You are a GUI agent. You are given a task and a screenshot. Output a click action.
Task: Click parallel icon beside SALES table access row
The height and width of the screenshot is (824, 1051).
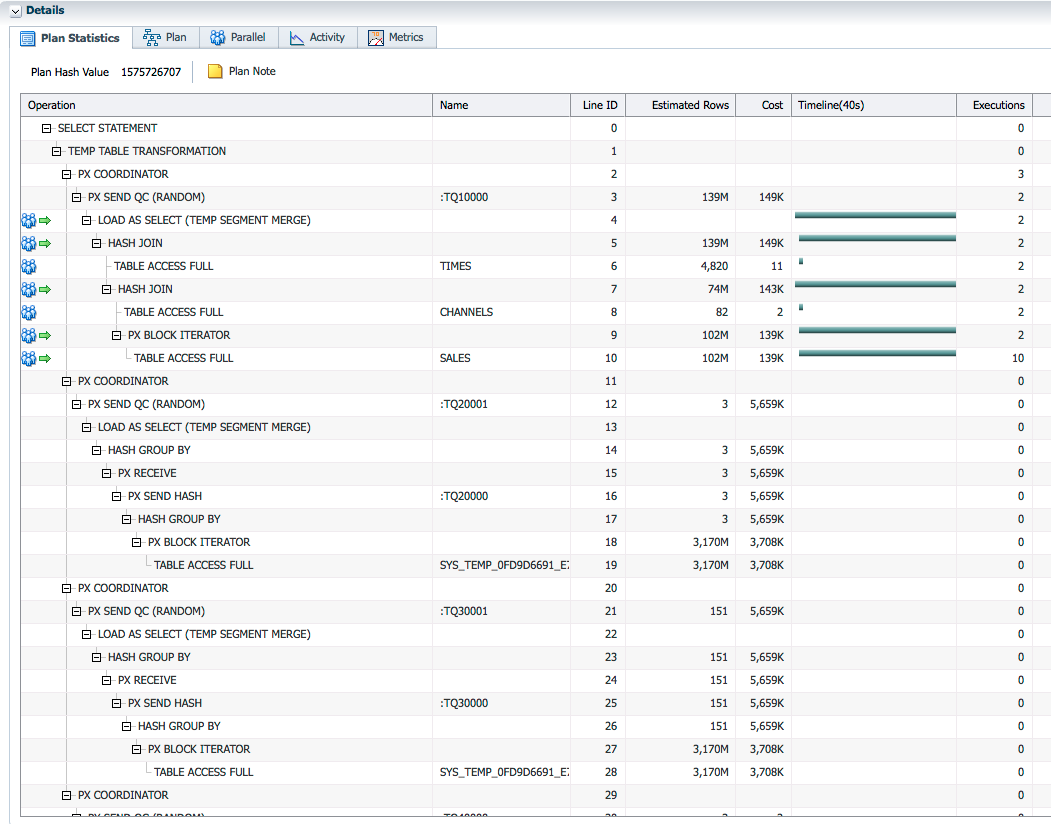28,359
